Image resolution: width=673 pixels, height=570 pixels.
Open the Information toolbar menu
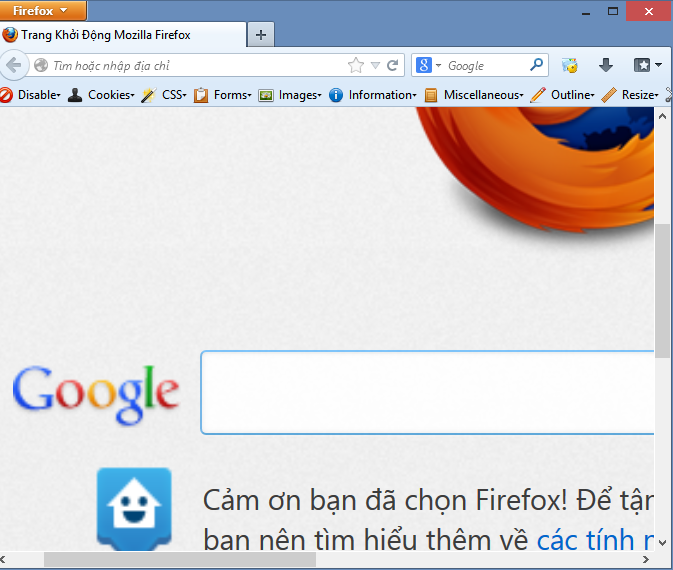pos(373,95)
